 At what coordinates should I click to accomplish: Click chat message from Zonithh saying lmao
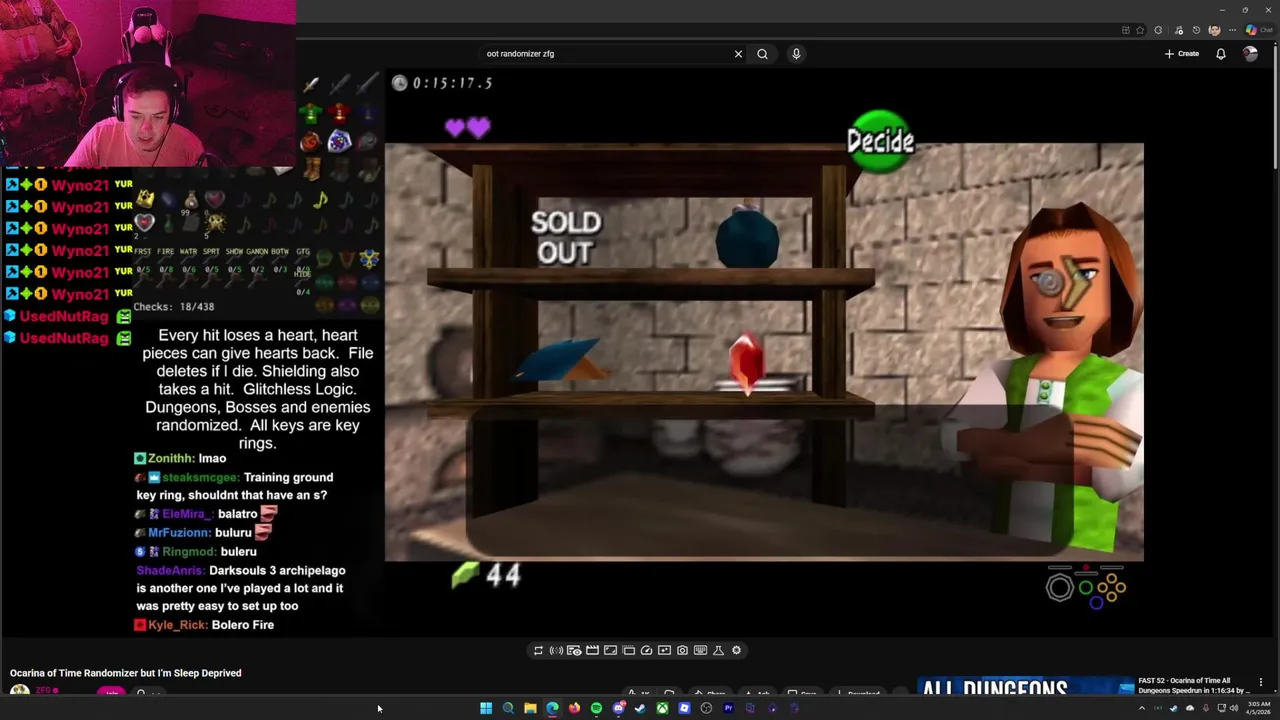pos(181,458)
